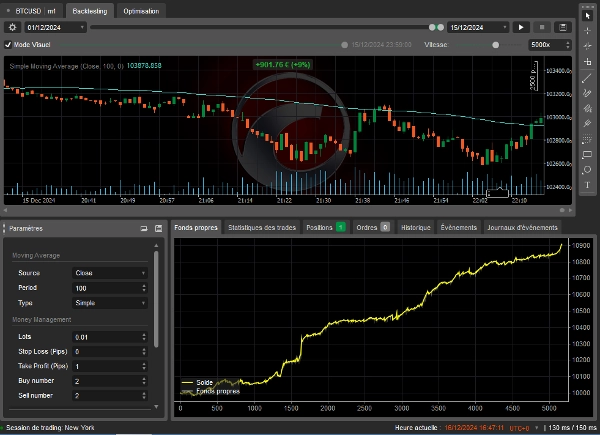Toggle the Mode Visuel checkbox
600x435 pixels.
click(8, 45)
